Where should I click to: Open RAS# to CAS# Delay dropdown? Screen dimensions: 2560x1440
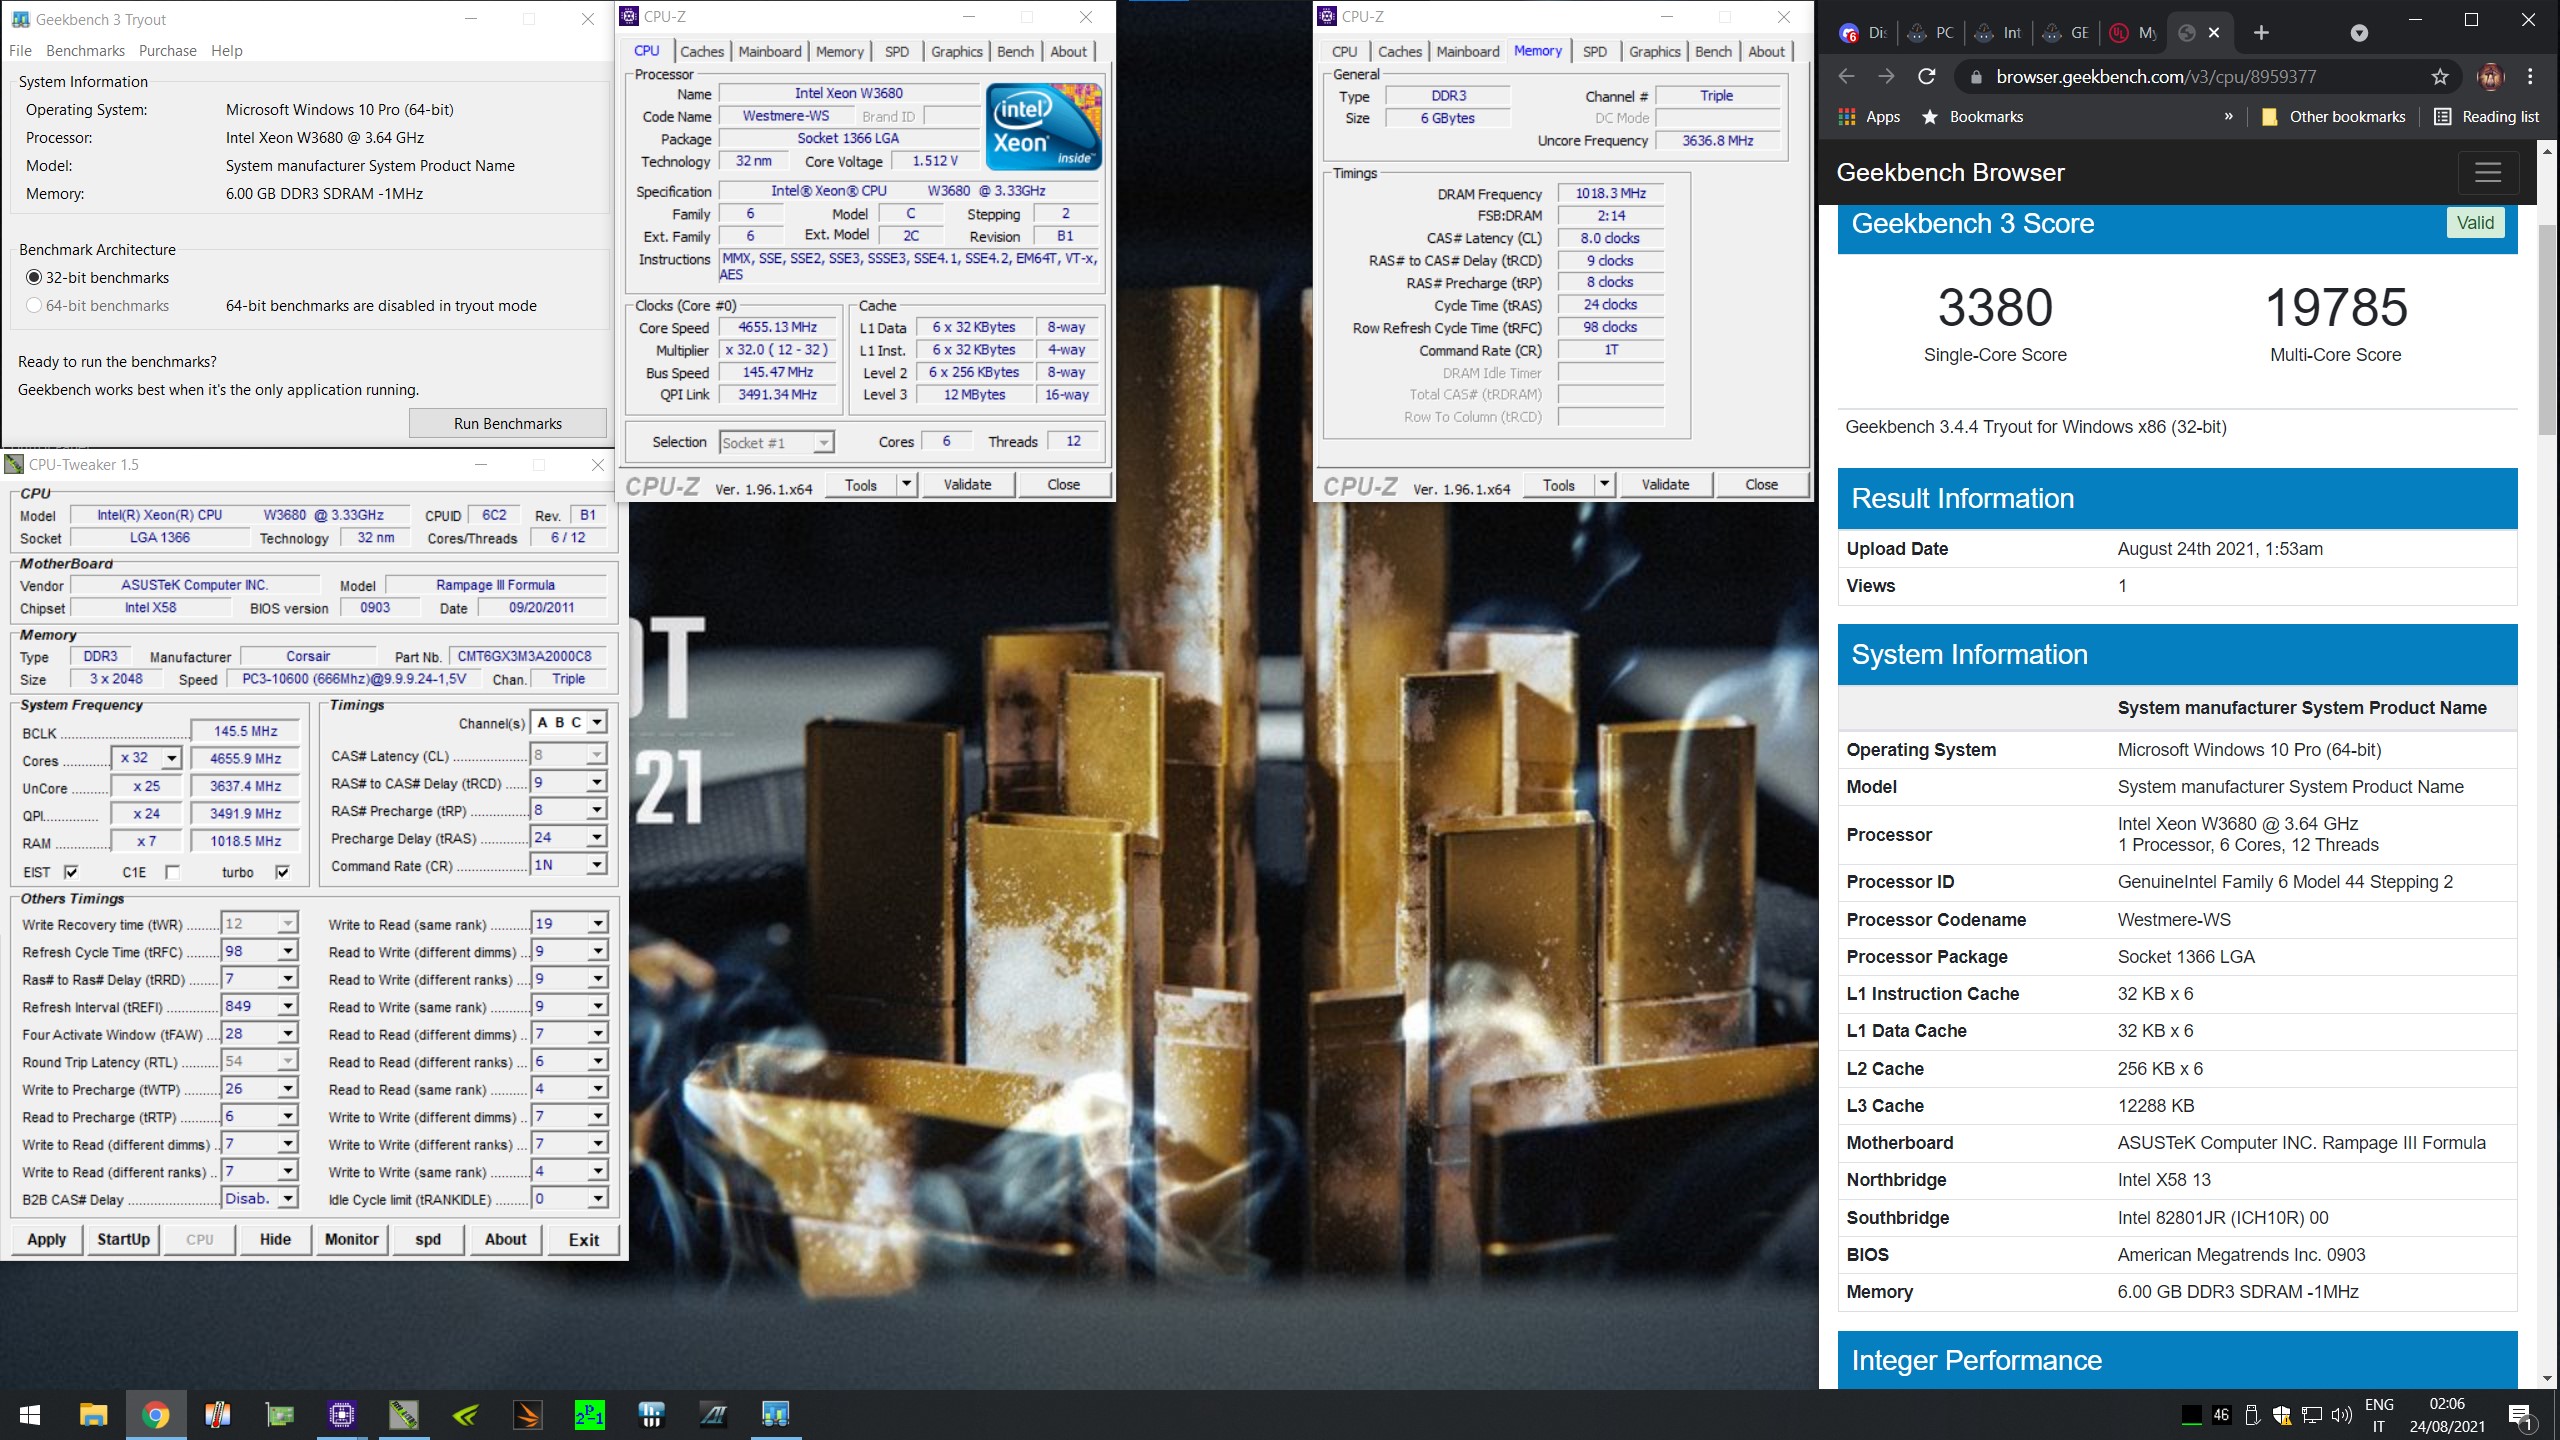tap(597, 783)
